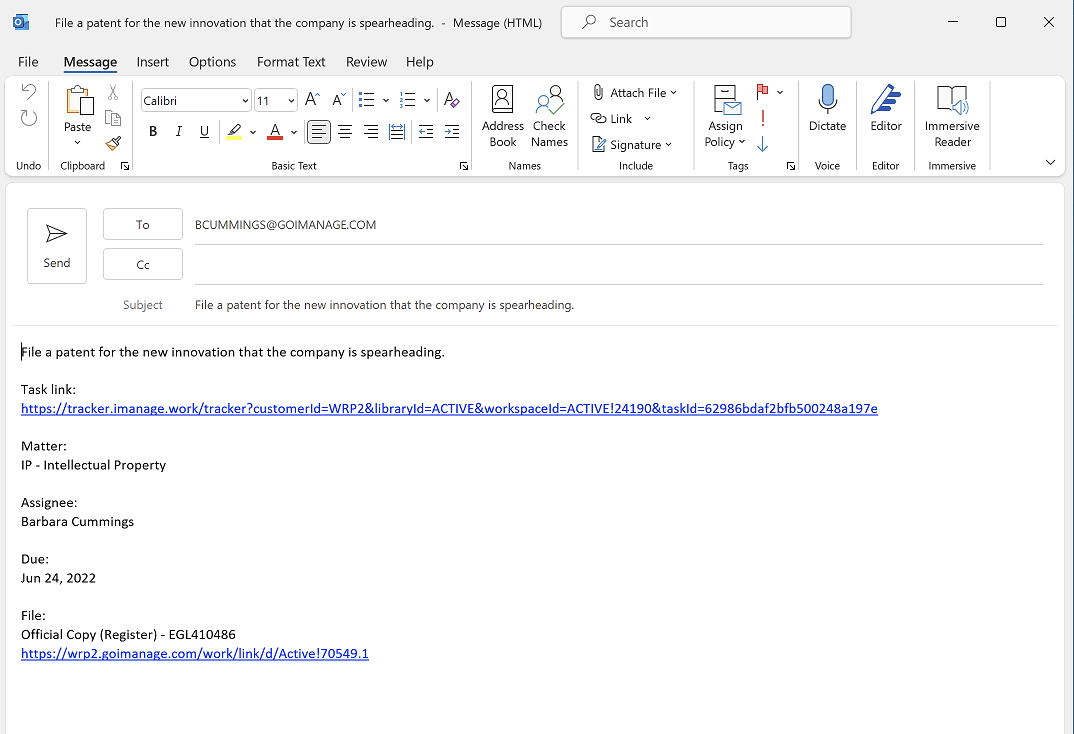Toggle Underline formatting
The width and height of the screenshot is (1074, 734).
204,131
